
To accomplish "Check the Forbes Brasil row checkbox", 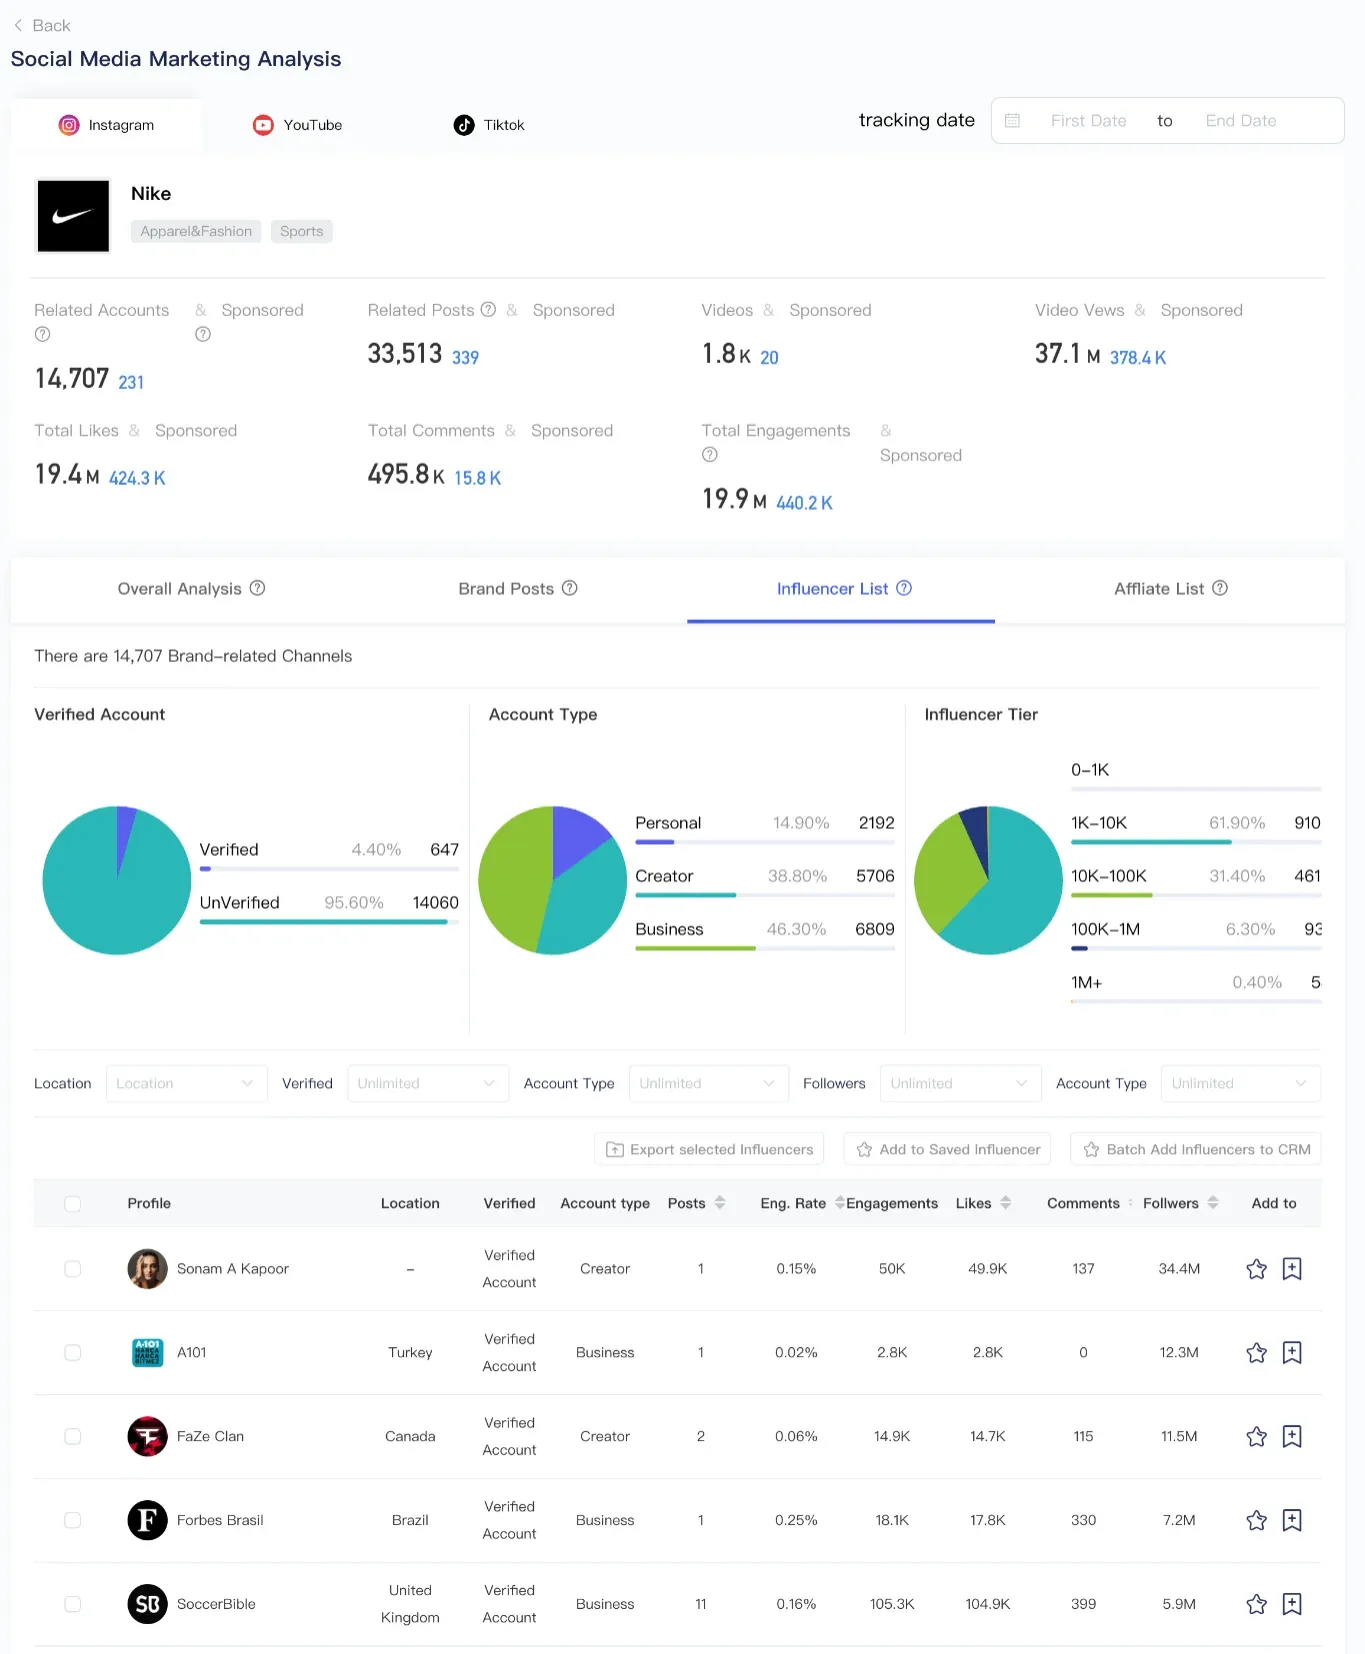I will coord(73,1521).
